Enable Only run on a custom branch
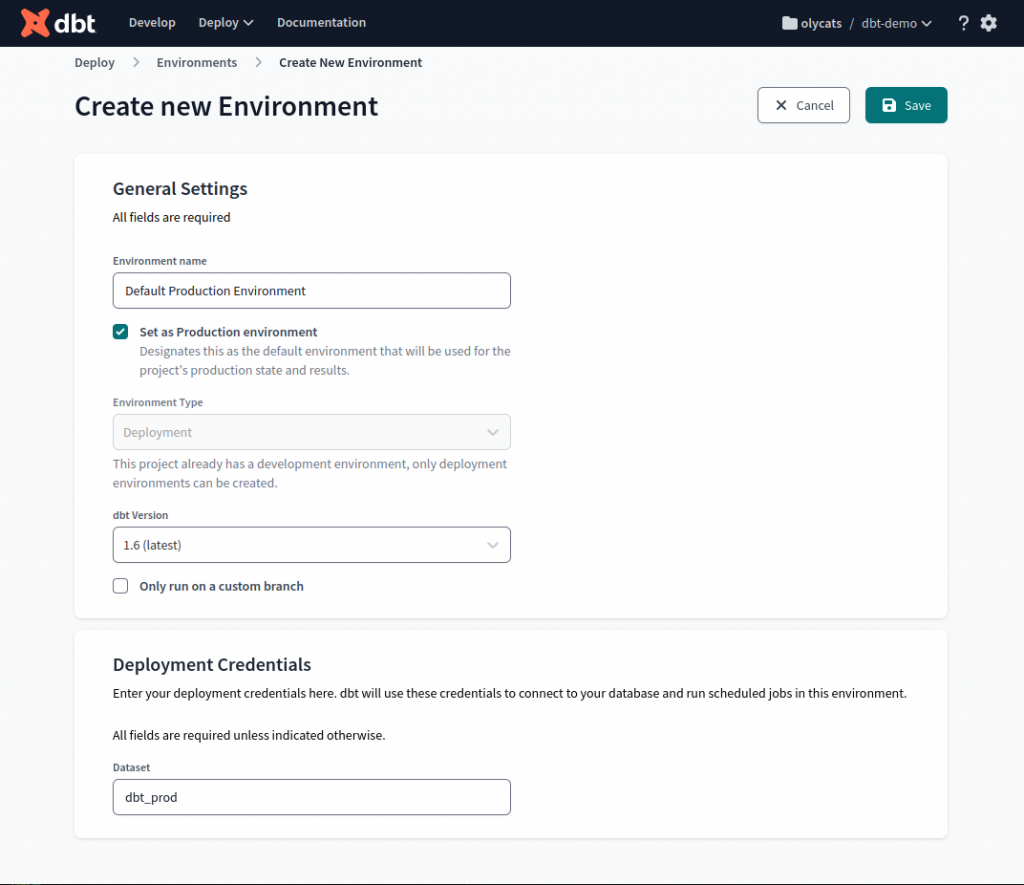1024x885 pixels. 121,586
